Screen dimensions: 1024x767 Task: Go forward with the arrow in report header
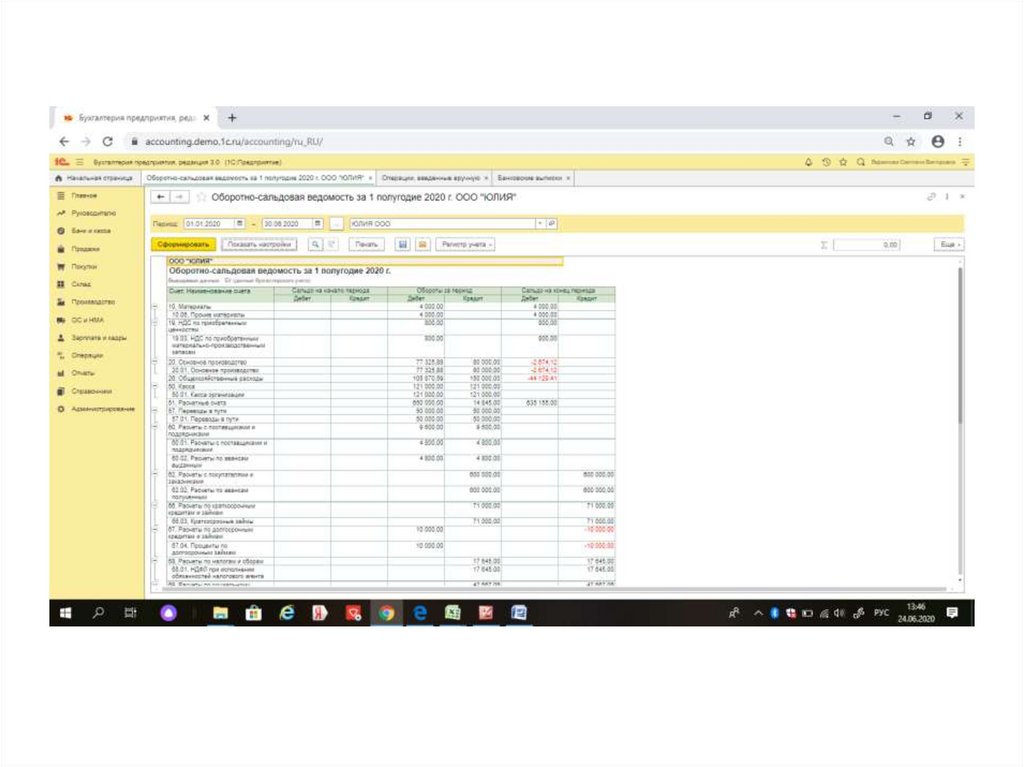tap(180, 197)
